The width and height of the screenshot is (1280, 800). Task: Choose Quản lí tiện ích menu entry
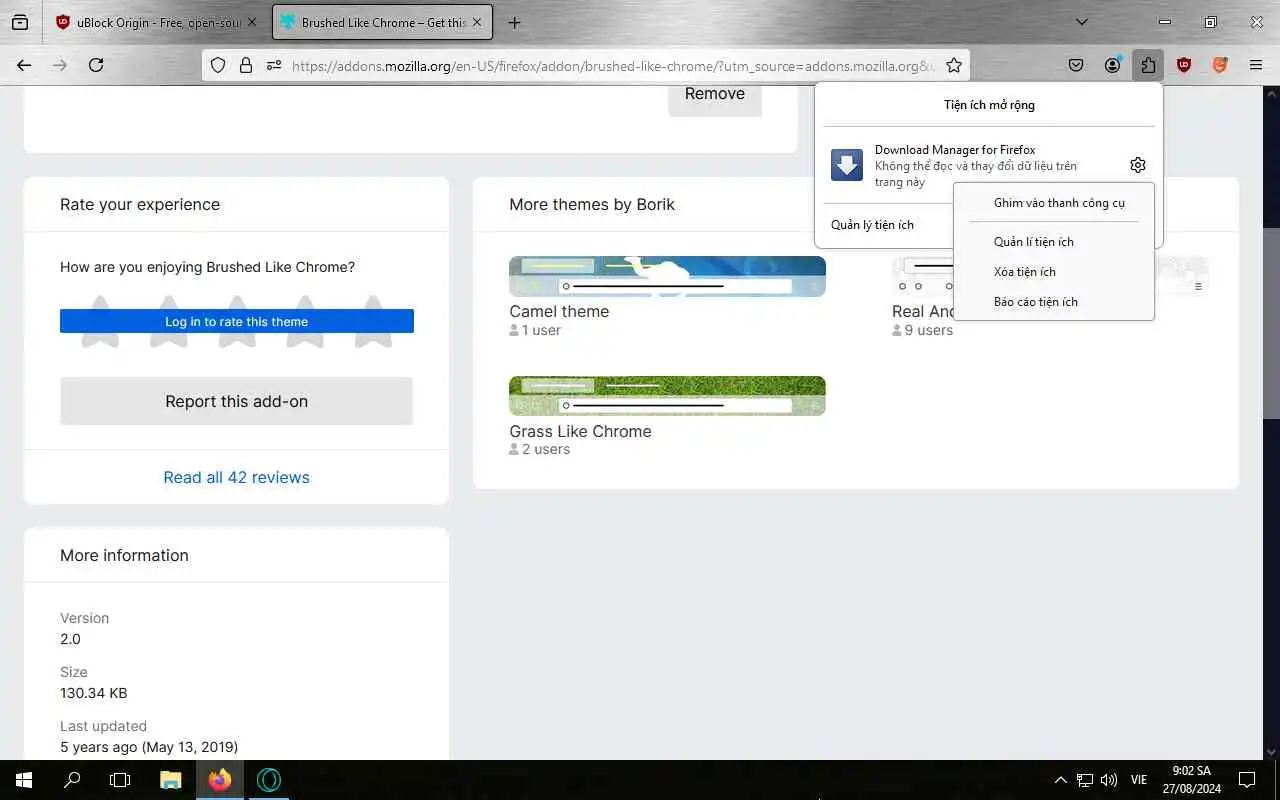tap(1033, 242)
